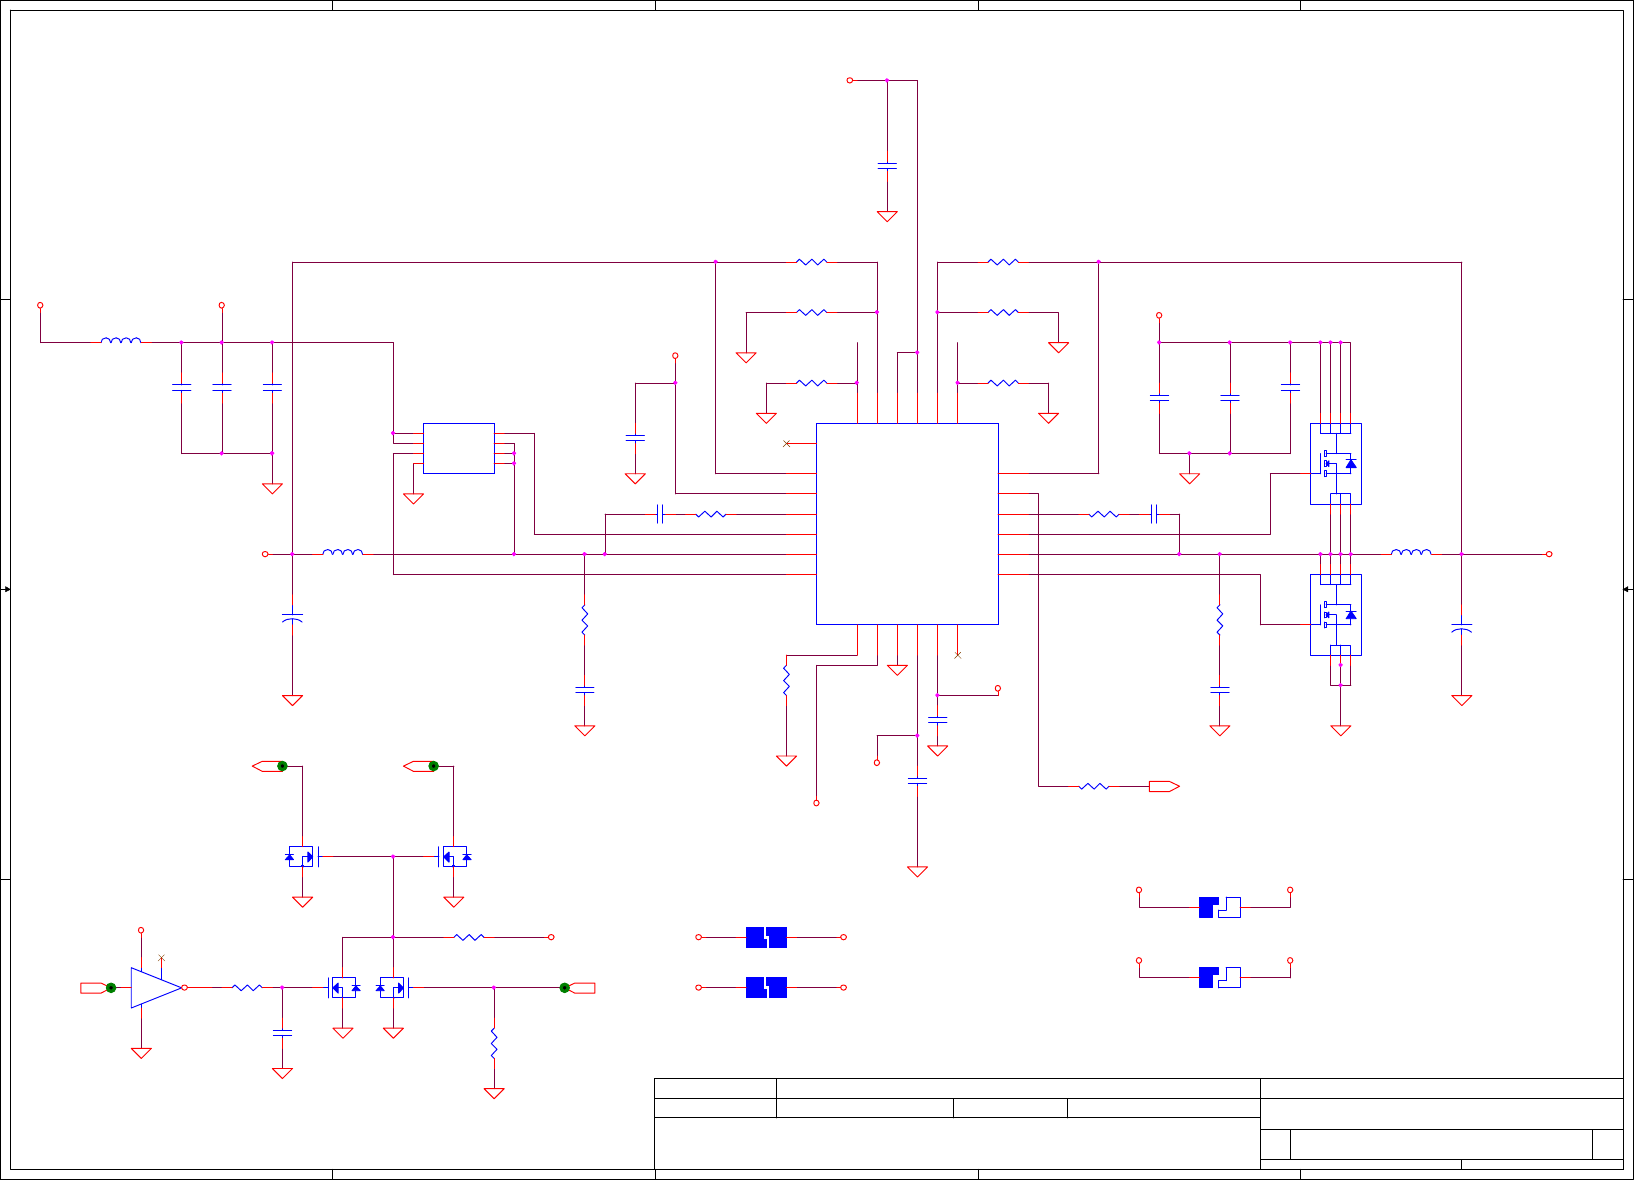Image resolution: width=1634 pixels, height=1180 pixels.
Task: Click the ground symbol below the top-center capacitor
Action: [887, 216]
